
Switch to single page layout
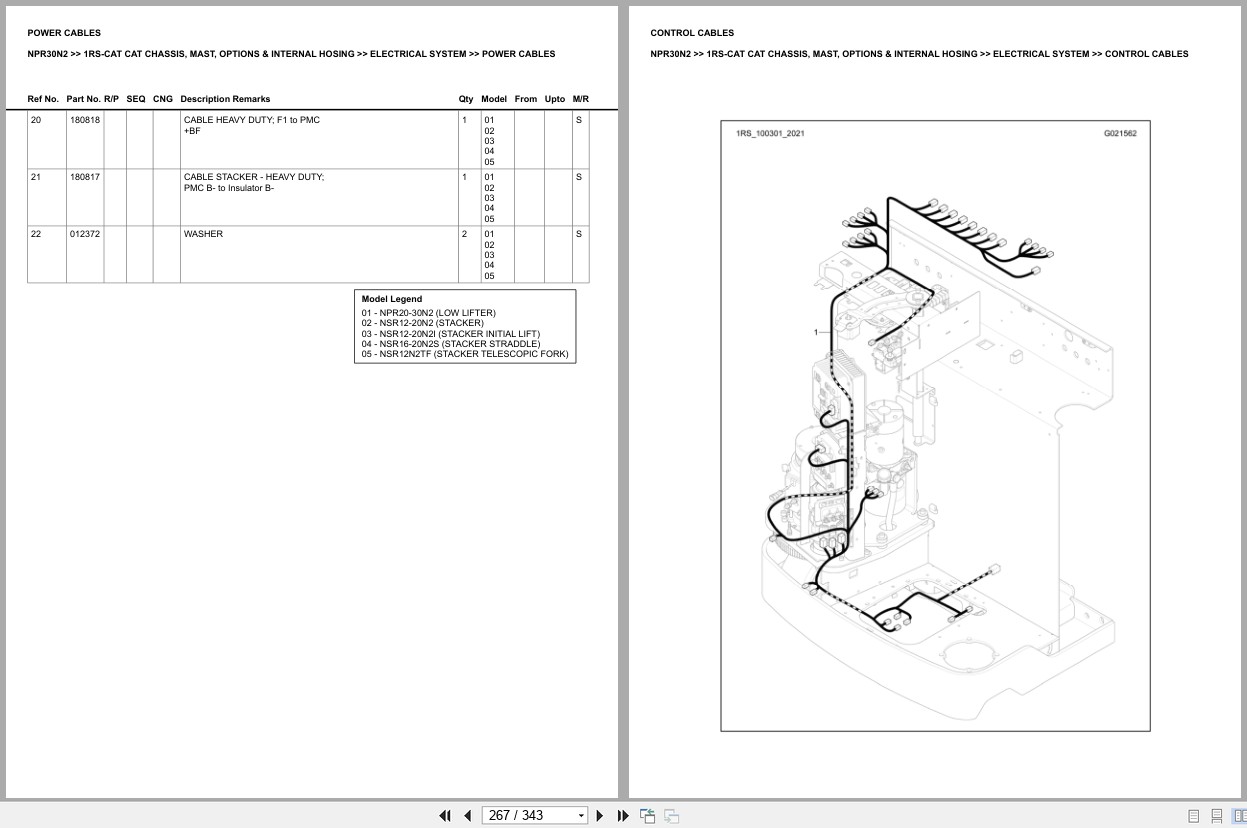(1193, 816)
